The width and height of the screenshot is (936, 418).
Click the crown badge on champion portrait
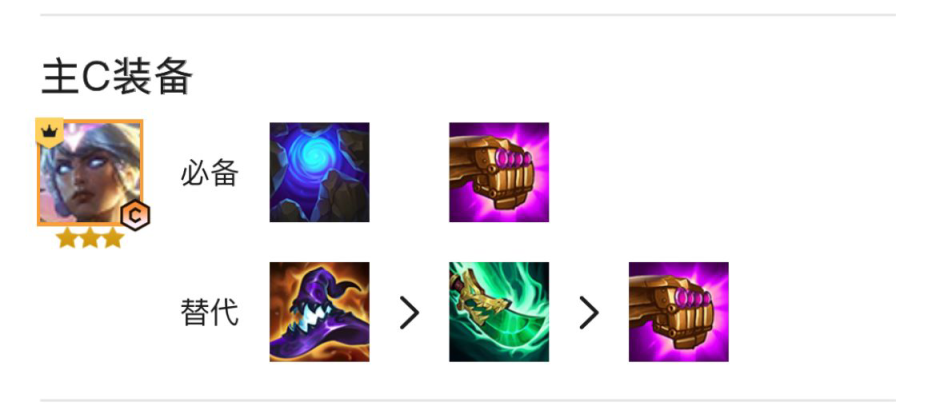[x=49, y=132]
